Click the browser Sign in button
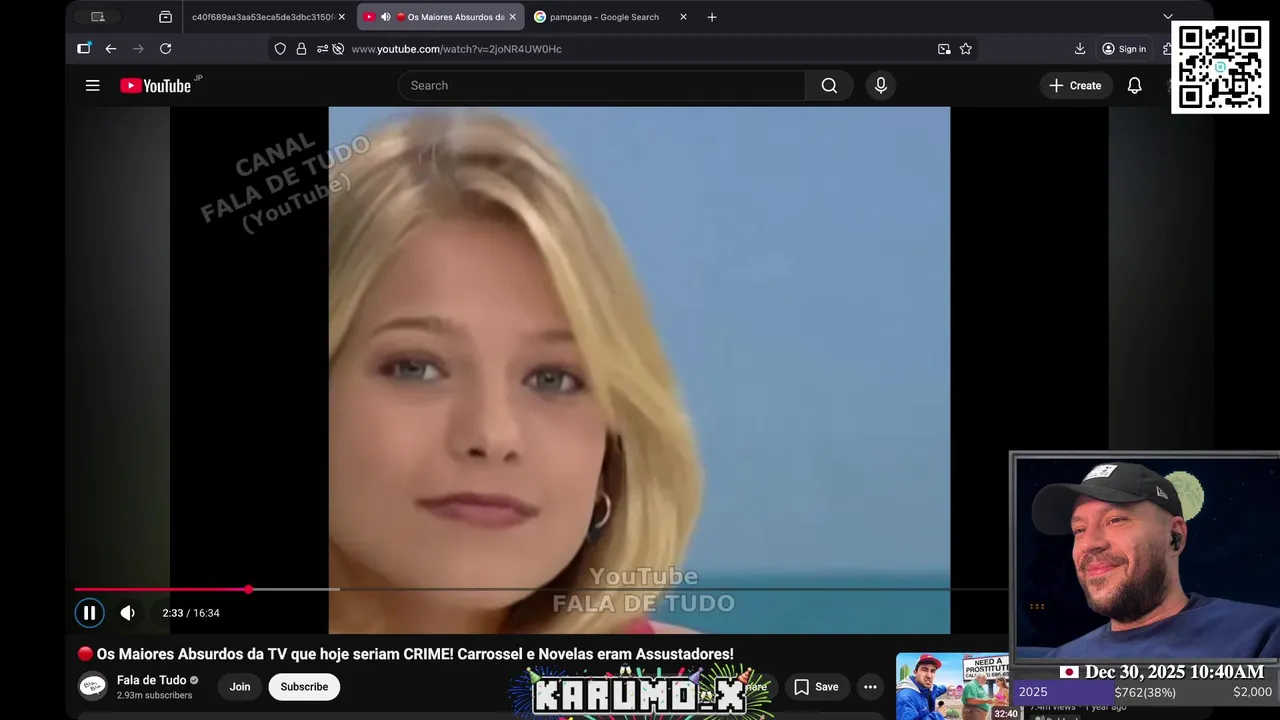This screenshot has height=720, width=1280. tap(1124, 49)
